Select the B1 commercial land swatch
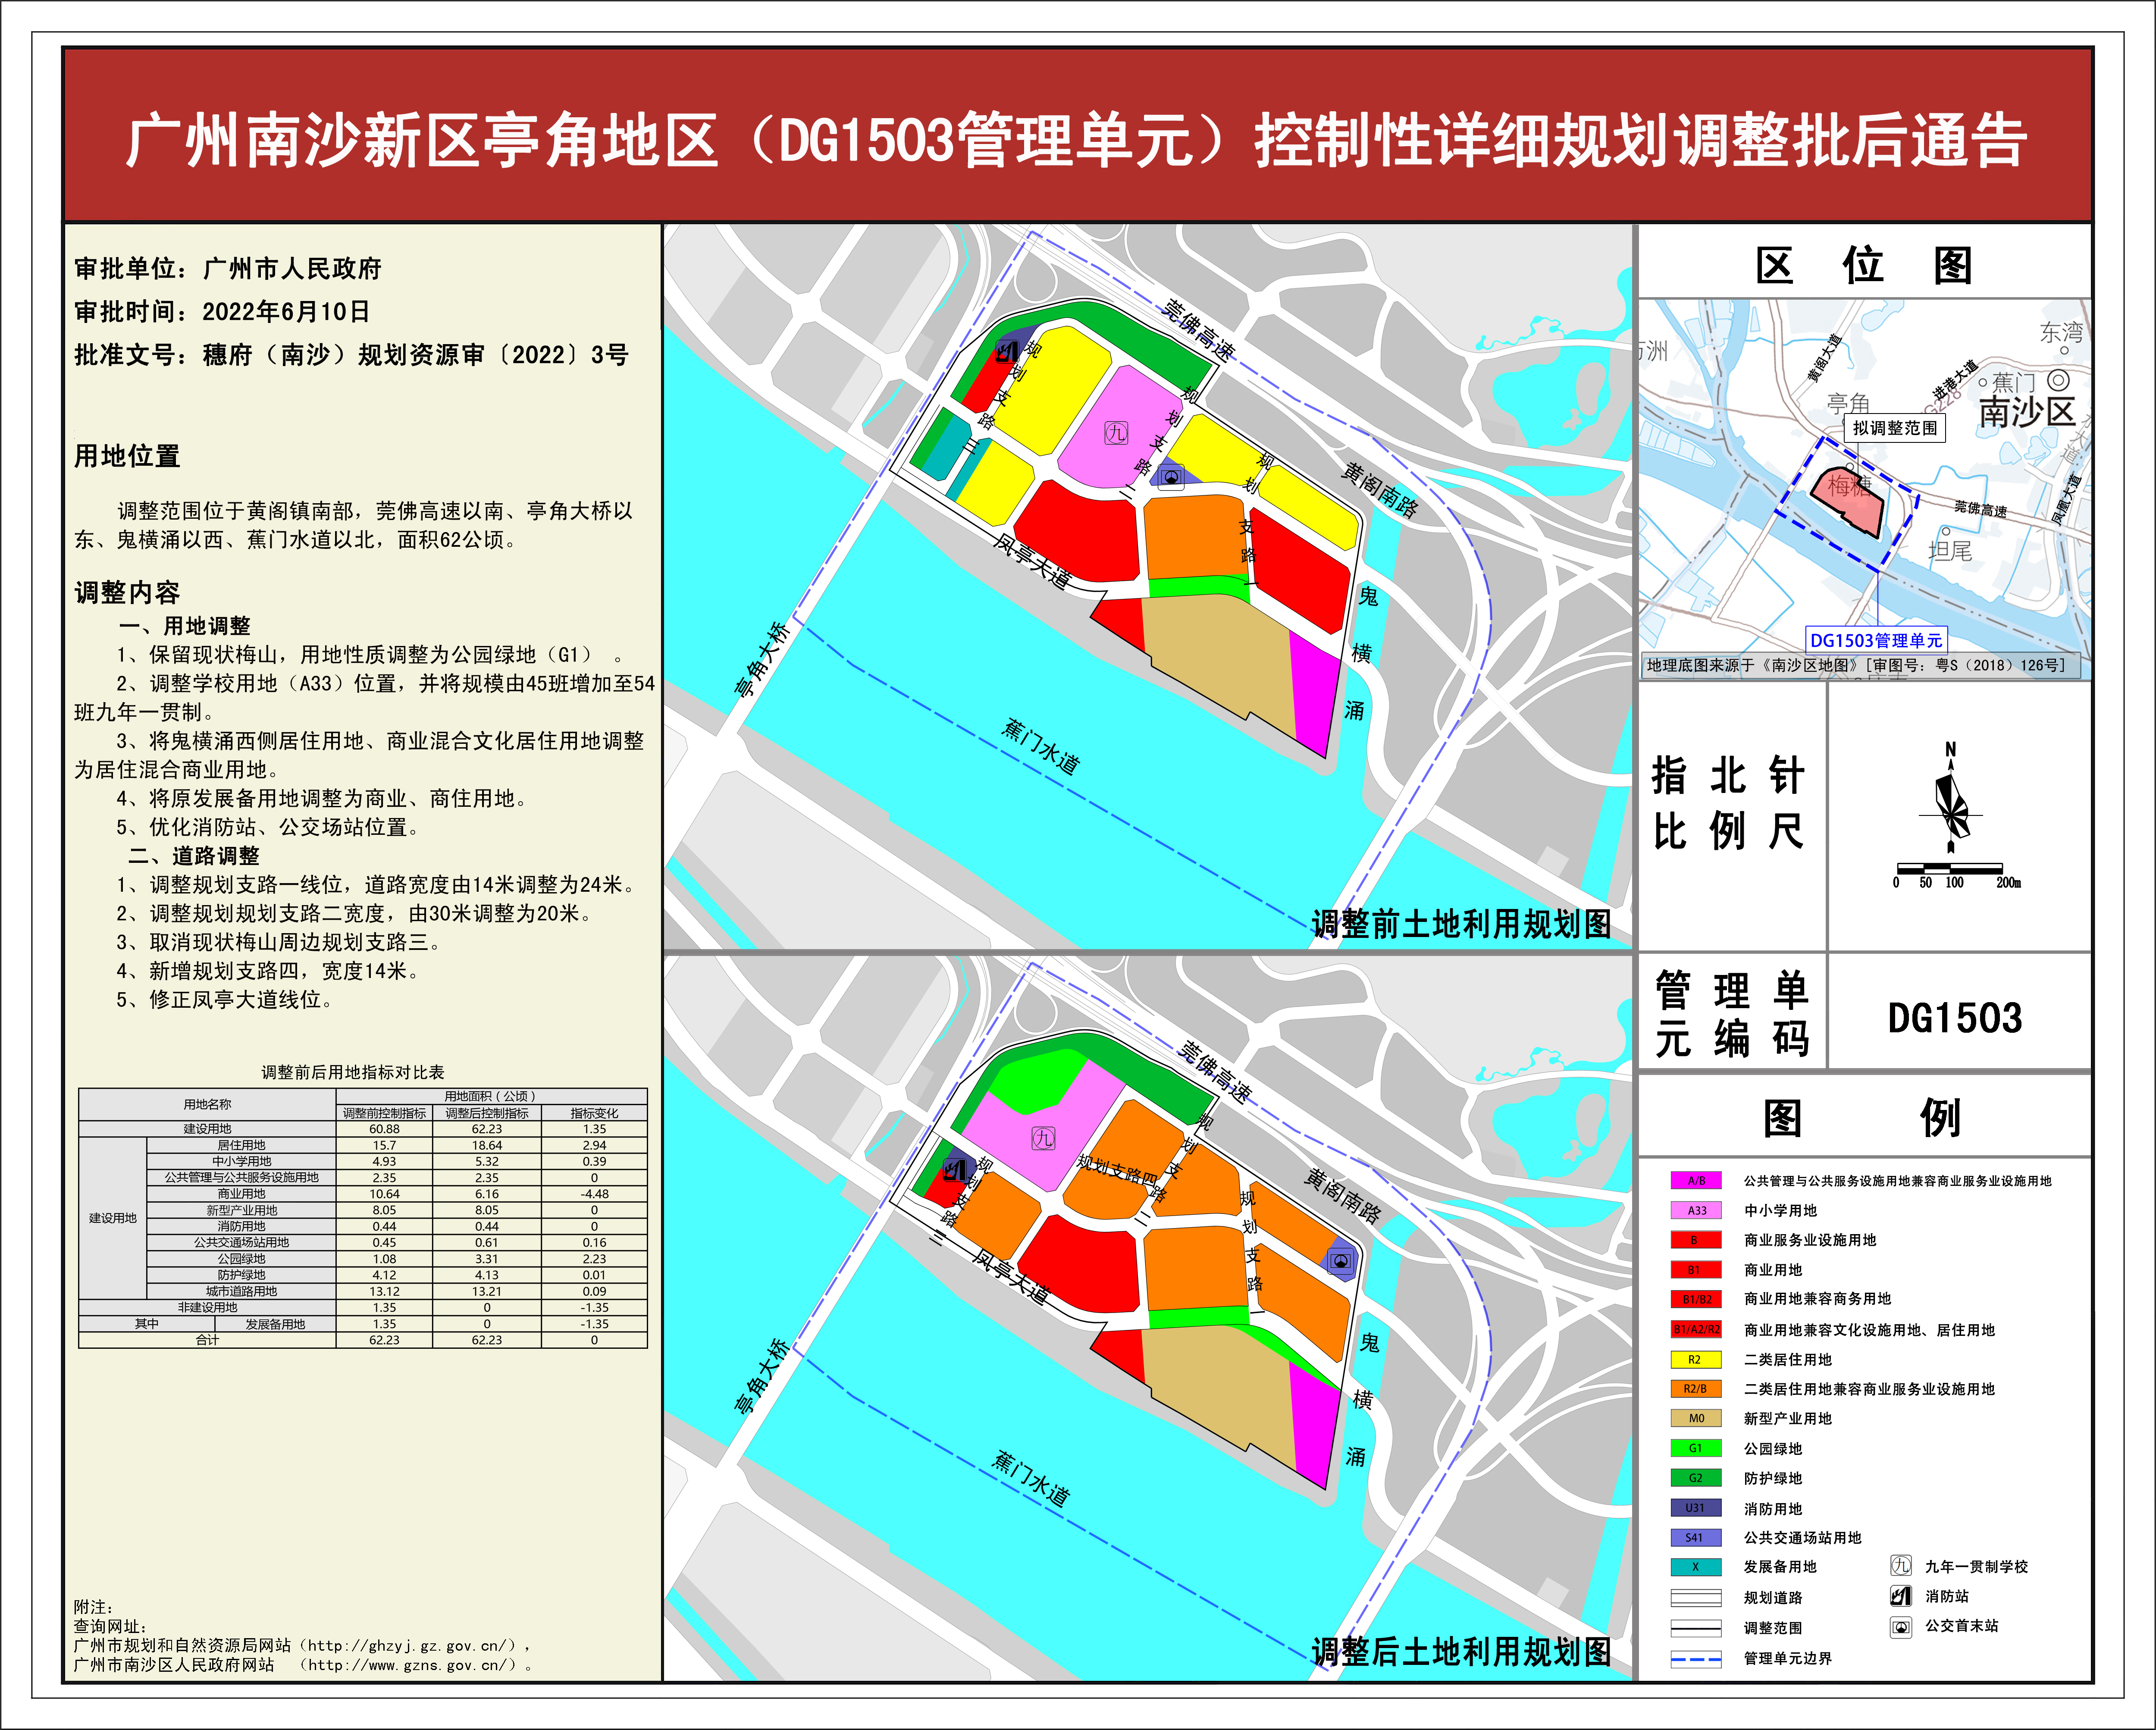Viewport: 2156px width, 1730px height. (x=1696, y=1269)
